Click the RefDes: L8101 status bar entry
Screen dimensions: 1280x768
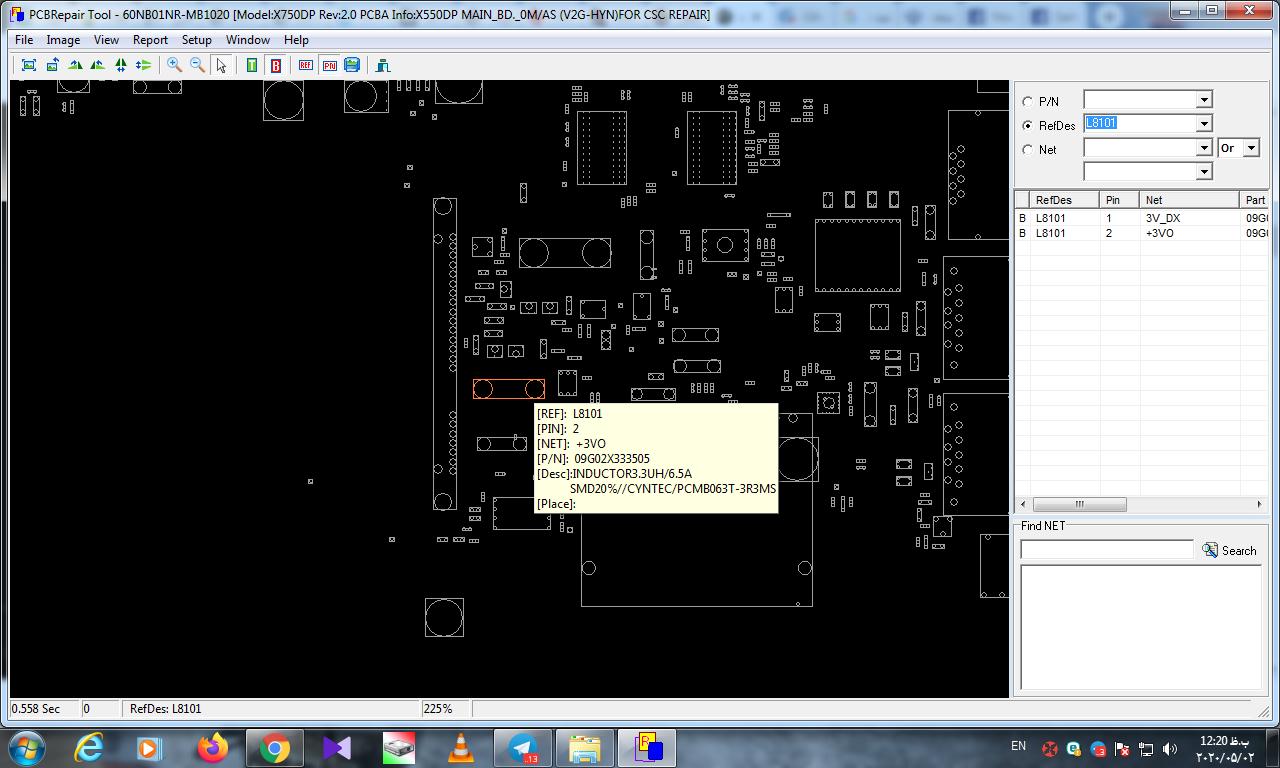165,709
